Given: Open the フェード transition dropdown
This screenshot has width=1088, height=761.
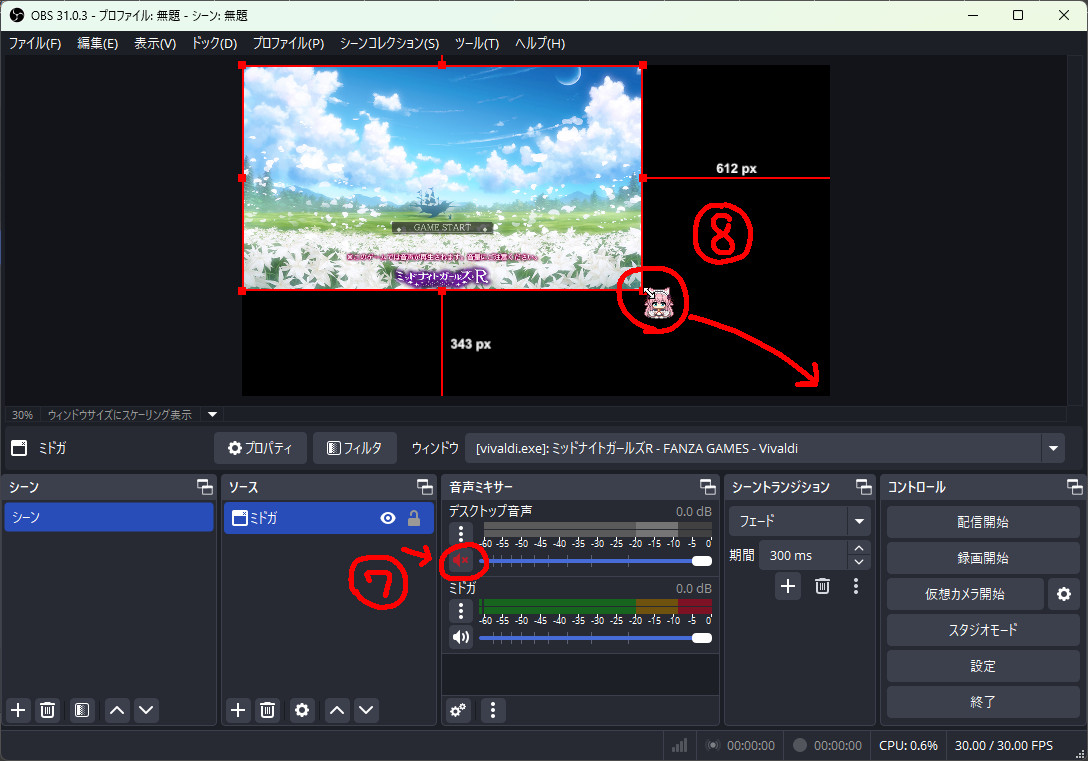Looking at the screenshot, I should [859, 521].
